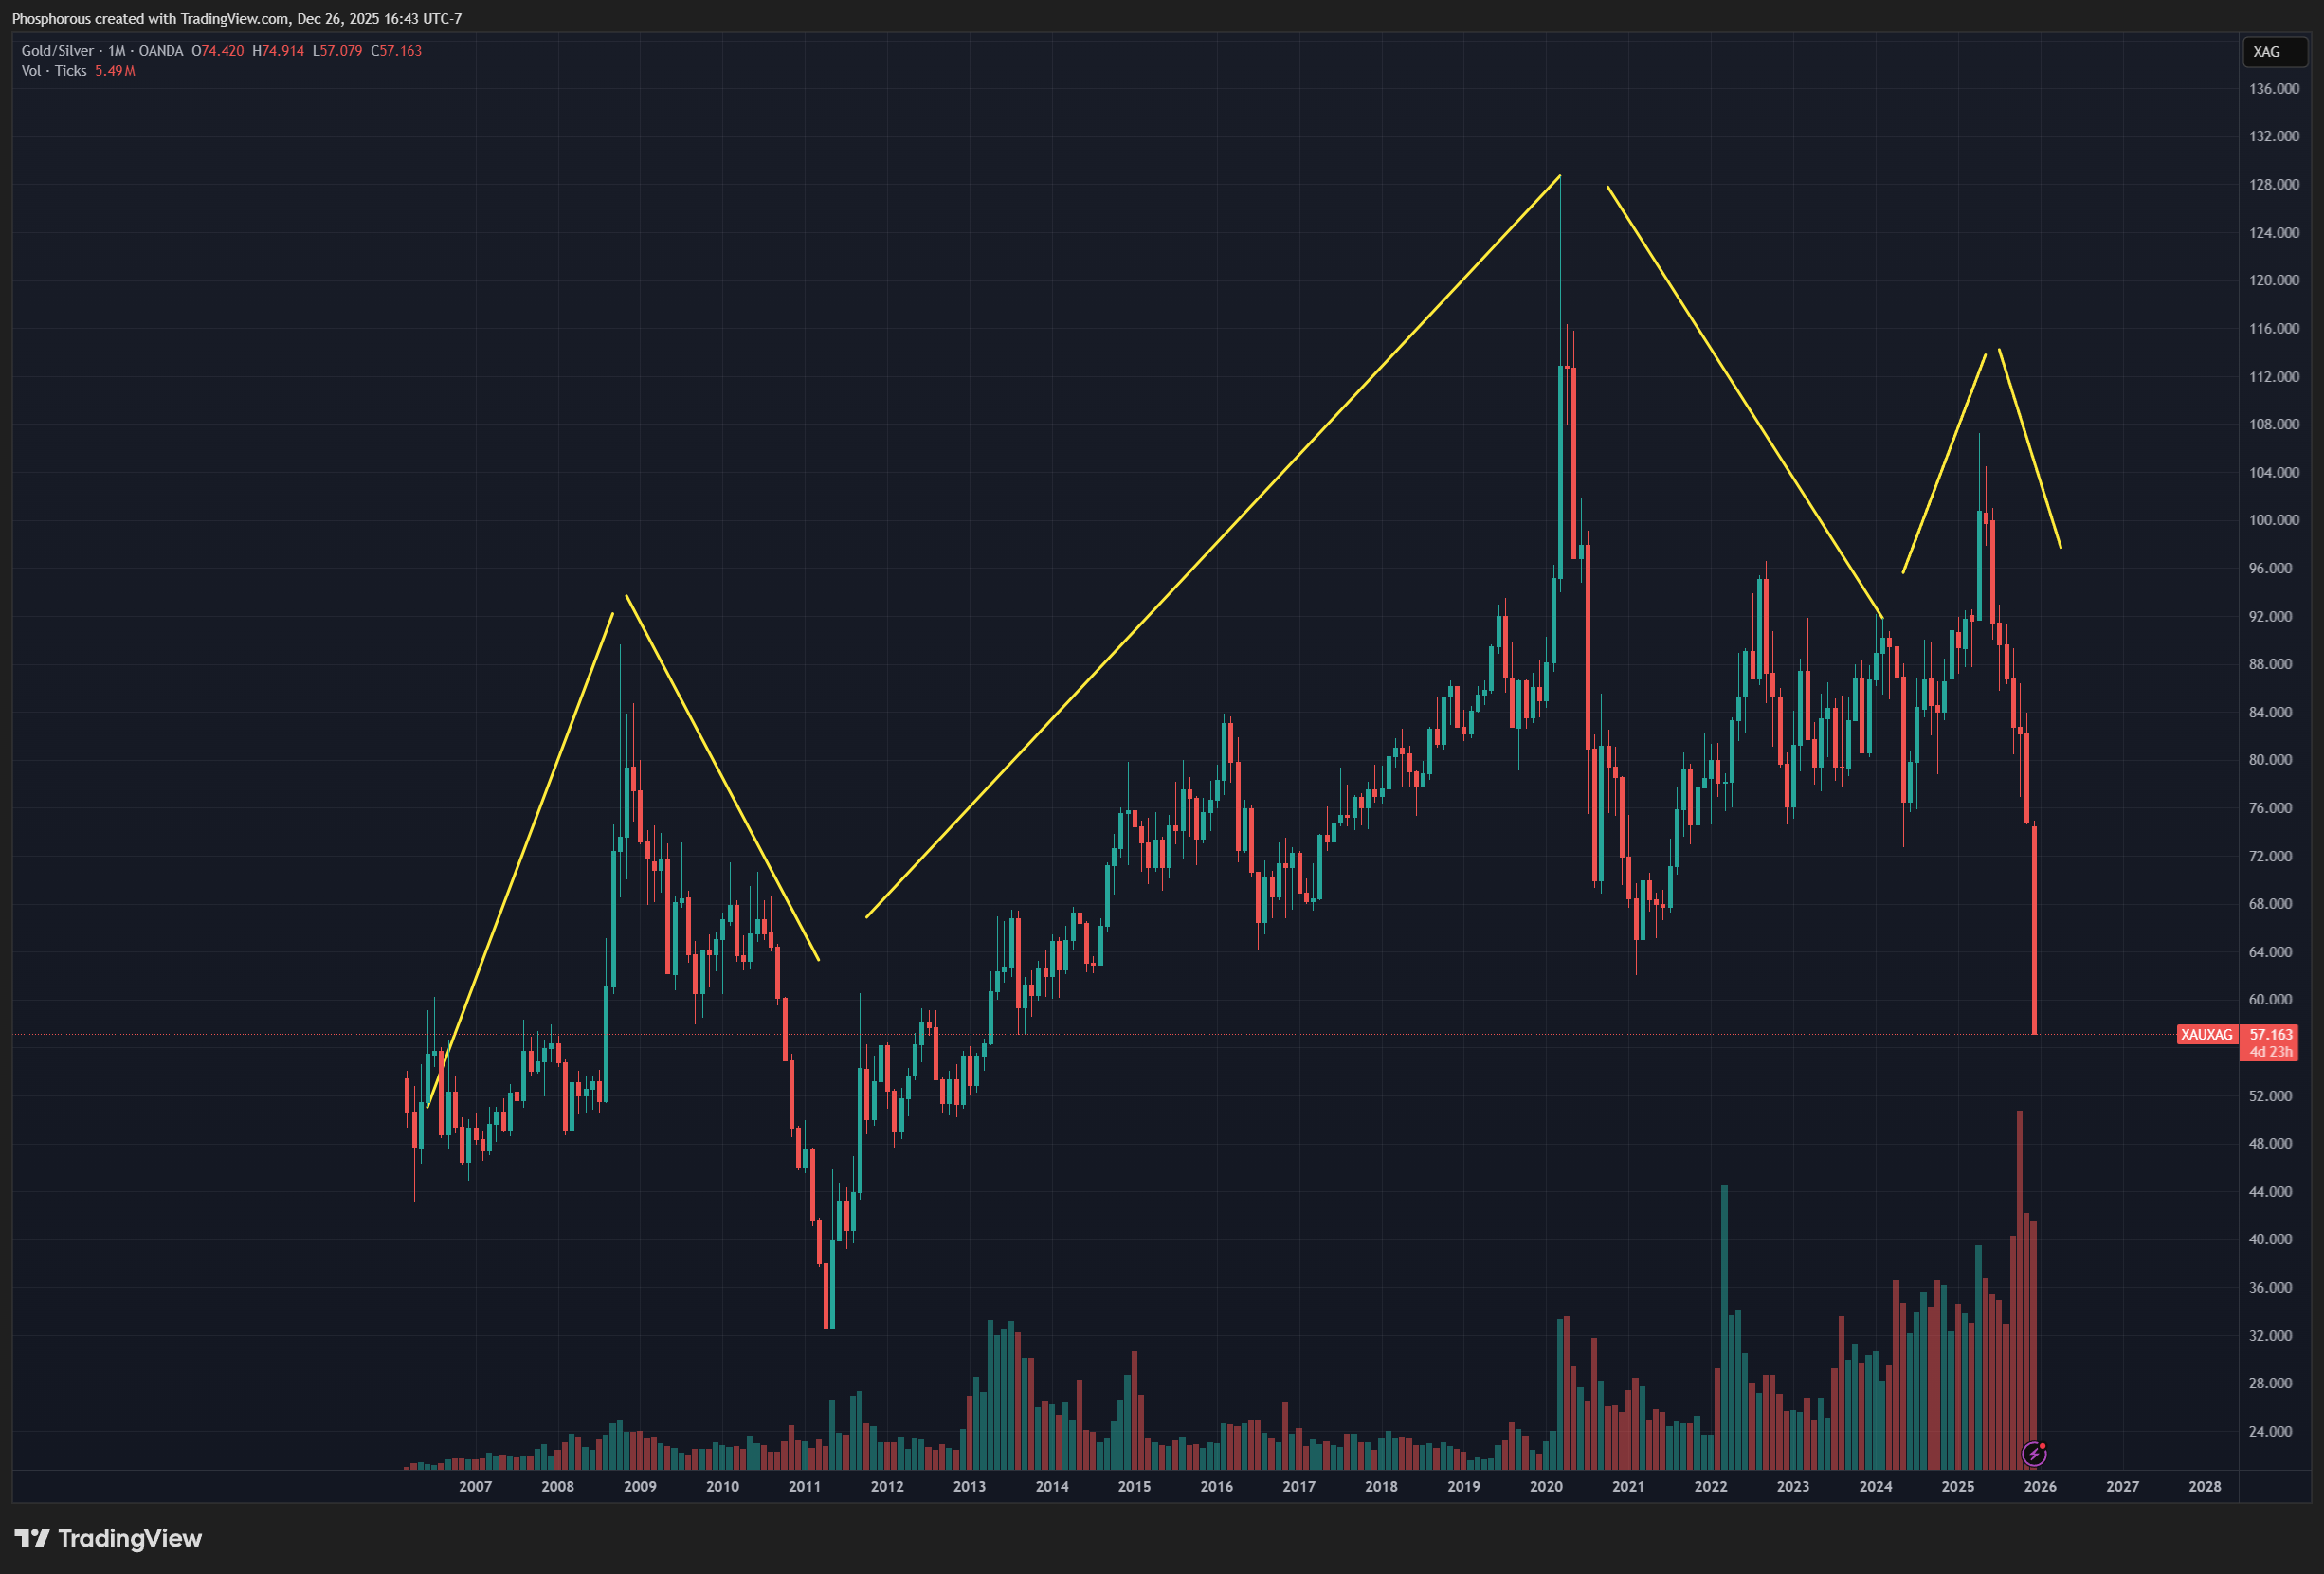
Task: Click the Gold/Silver symbol title
Action: pyautogui.click(x=58, y=51)
